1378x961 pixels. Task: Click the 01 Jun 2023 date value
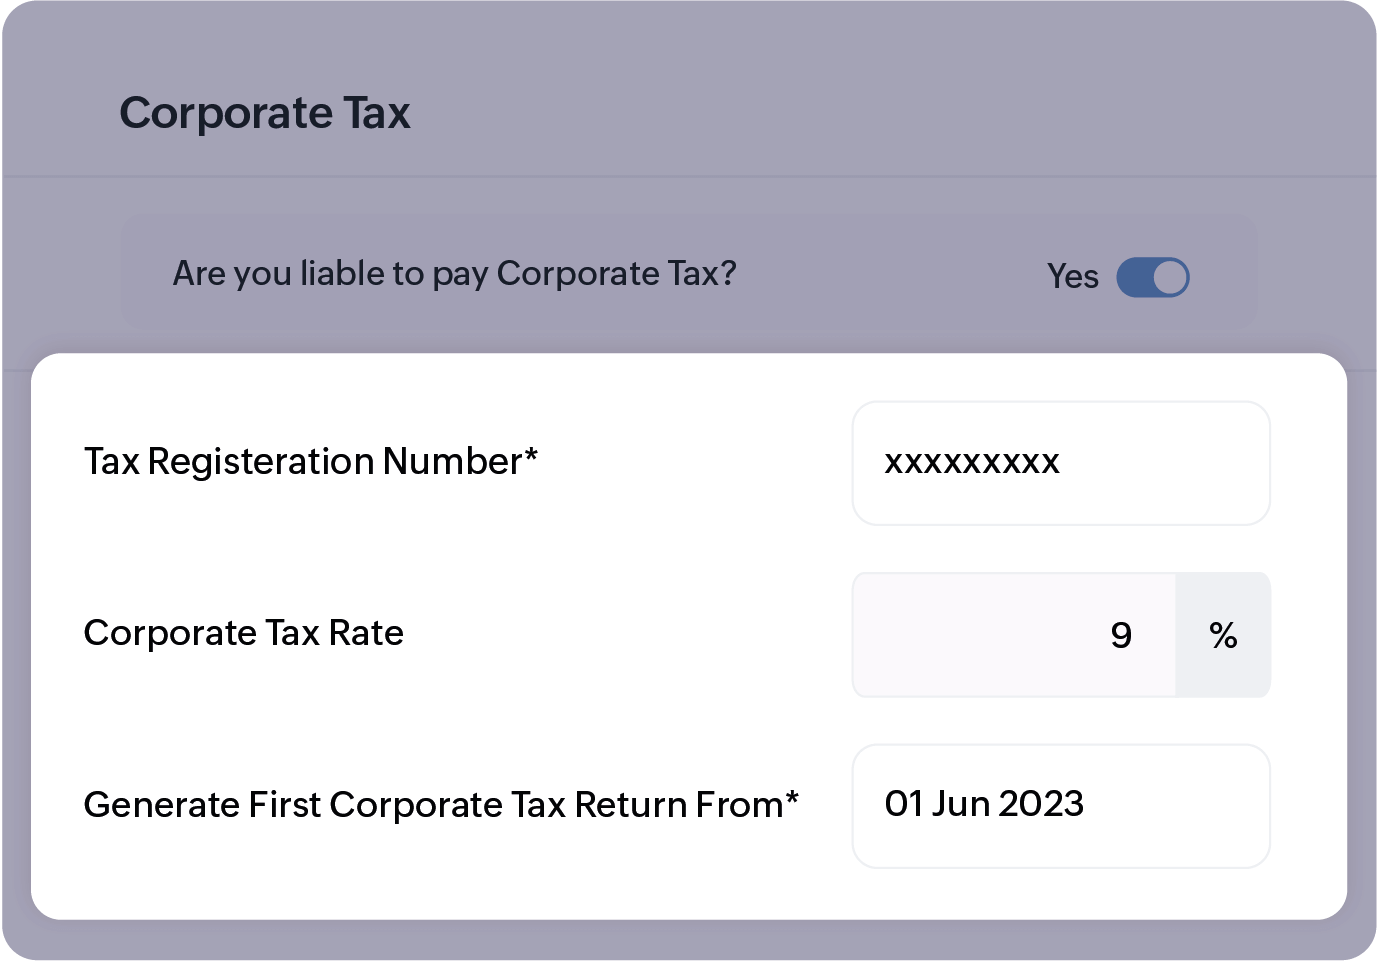click(985, 804)
